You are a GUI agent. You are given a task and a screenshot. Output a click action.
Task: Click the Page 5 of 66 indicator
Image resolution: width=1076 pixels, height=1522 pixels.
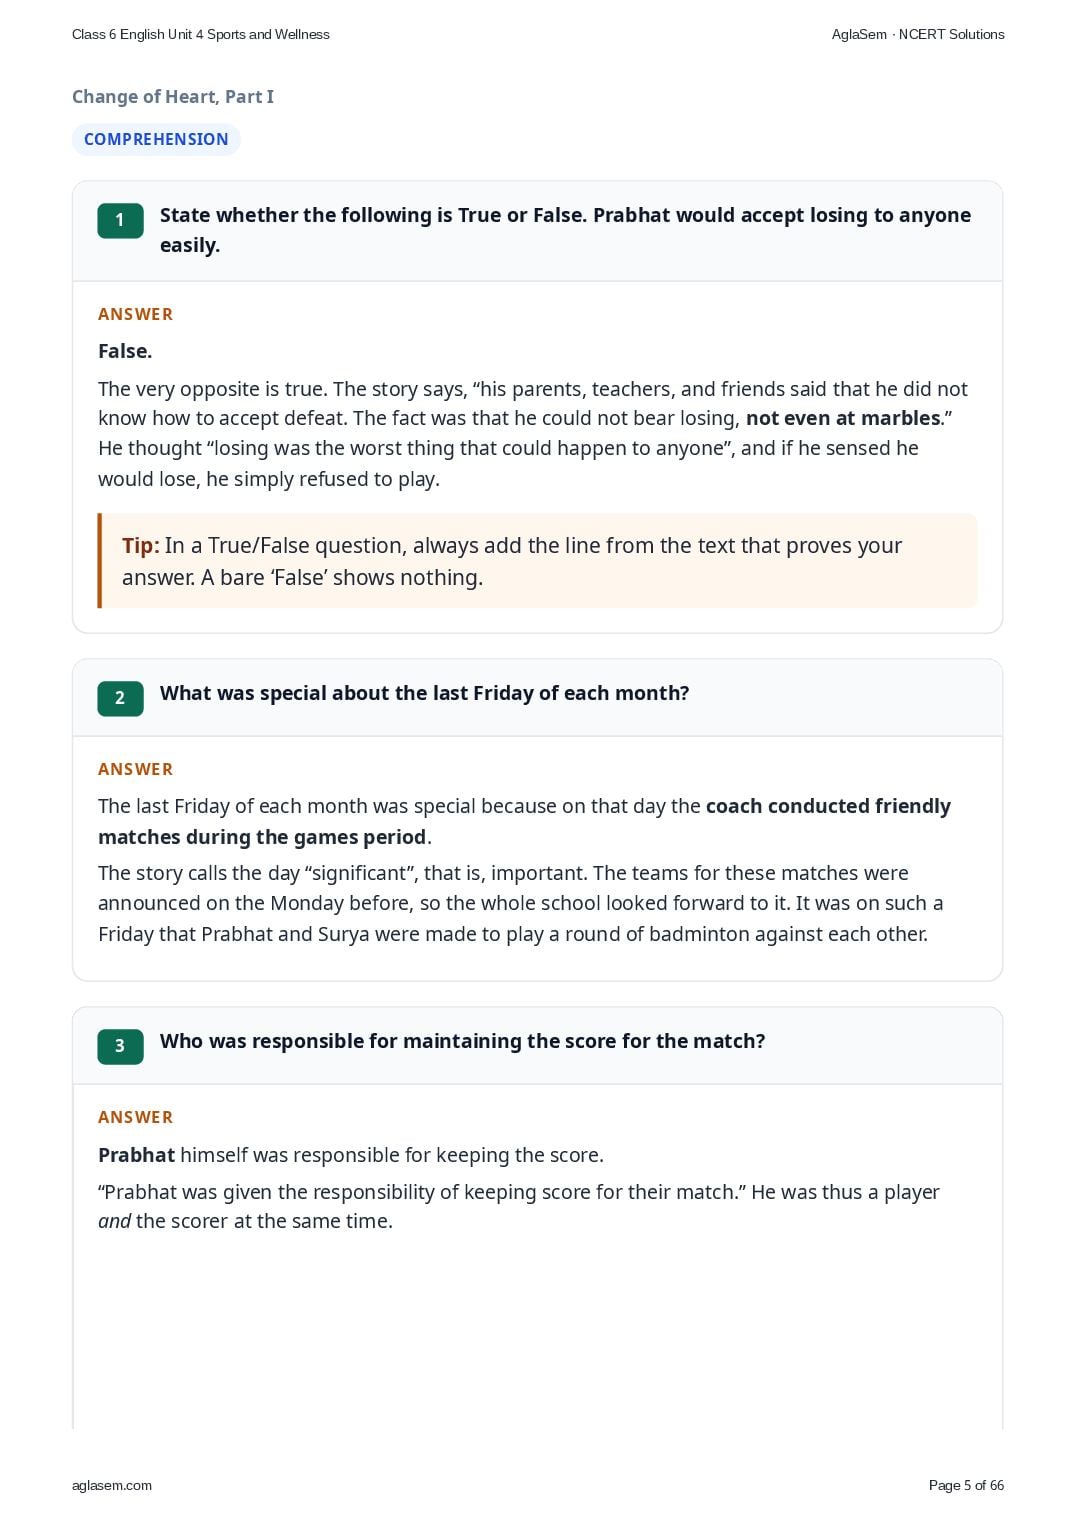(966, 1485)
